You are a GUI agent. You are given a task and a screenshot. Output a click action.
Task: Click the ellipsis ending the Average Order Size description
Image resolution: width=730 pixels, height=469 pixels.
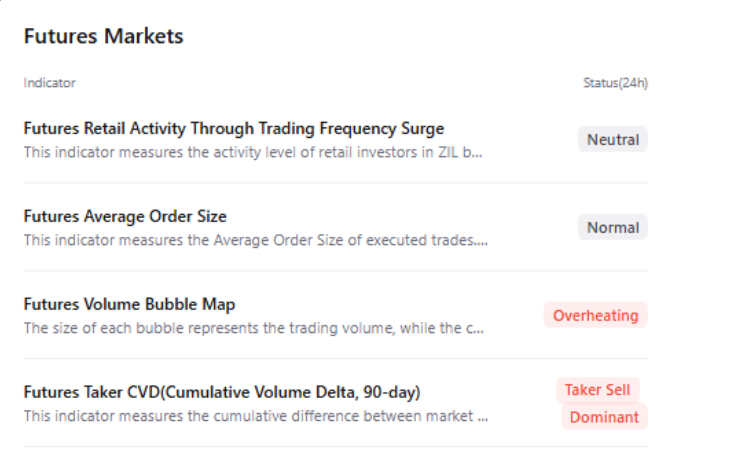pos(481,241)
